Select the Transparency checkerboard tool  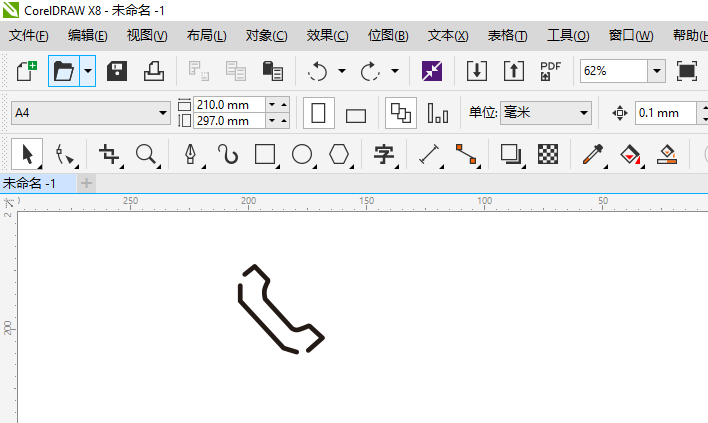(548, 154)
